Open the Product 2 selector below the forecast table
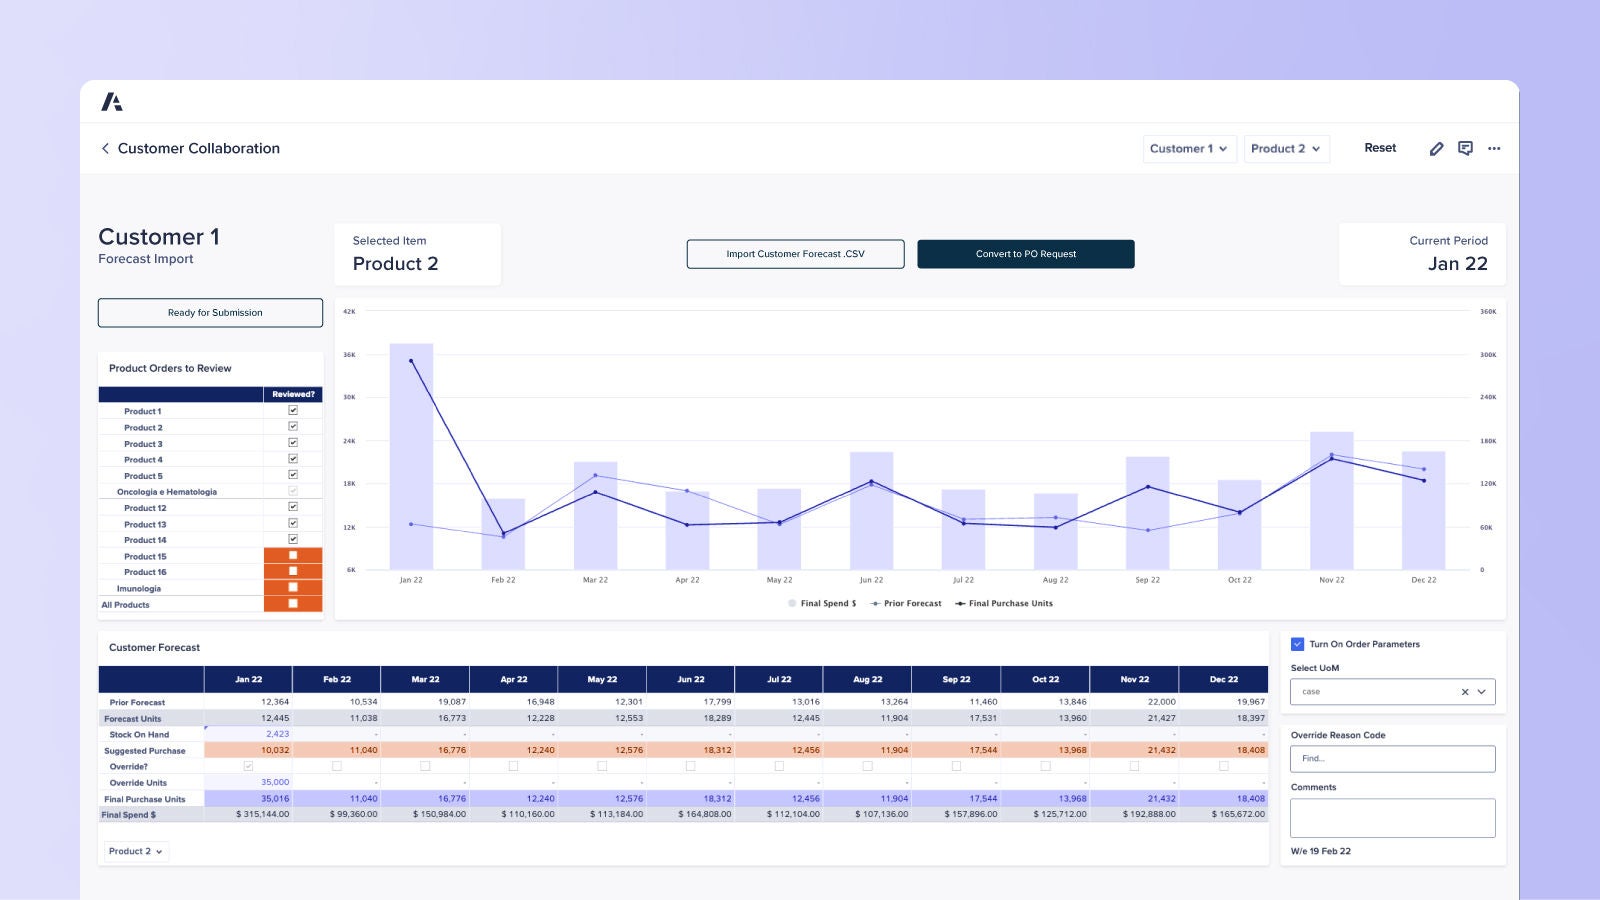The image size is (1600, 900). click(136, 851)
